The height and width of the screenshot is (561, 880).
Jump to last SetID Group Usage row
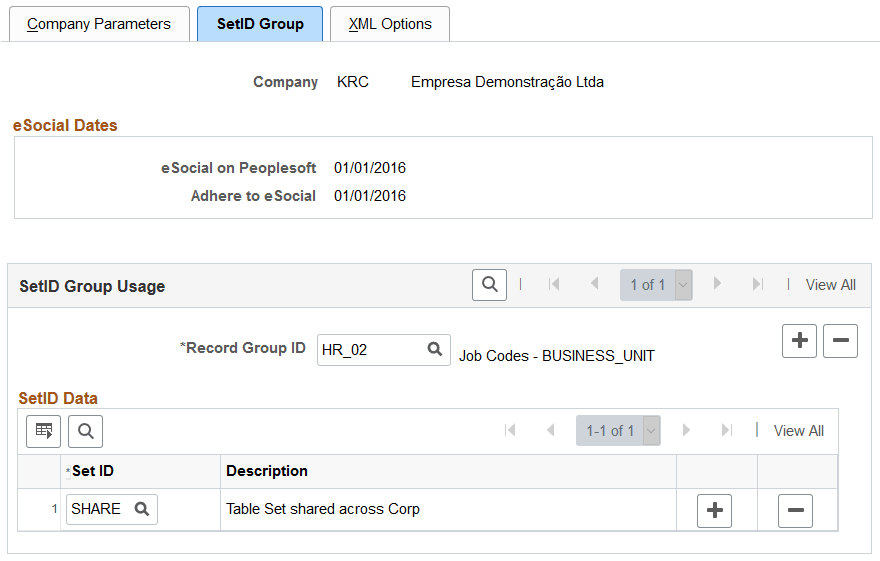[757, 285]
